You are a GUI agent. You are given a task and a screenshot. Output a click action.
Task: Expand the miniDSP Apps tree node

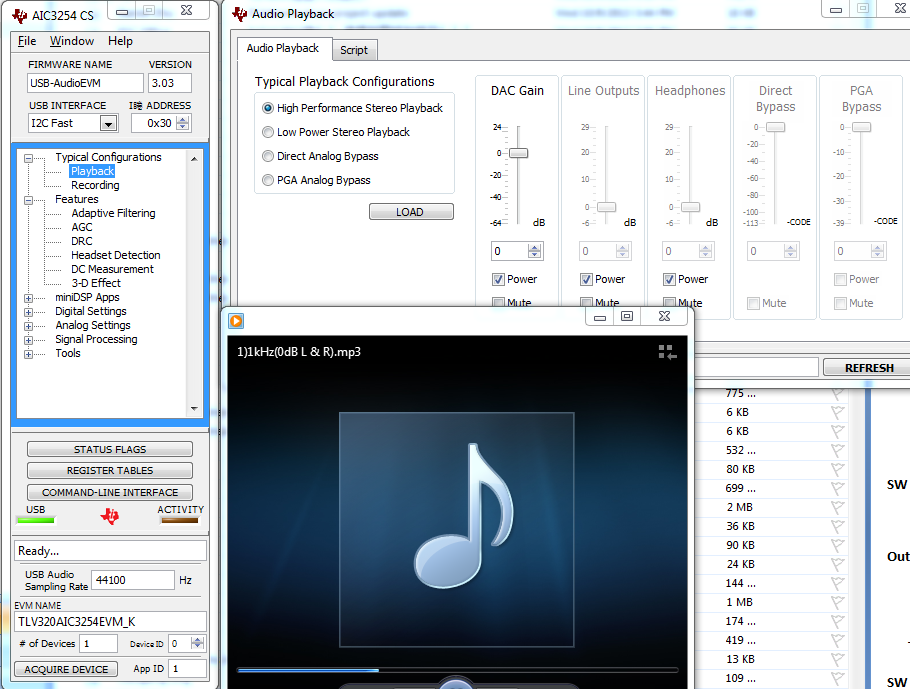pos(28,298)
